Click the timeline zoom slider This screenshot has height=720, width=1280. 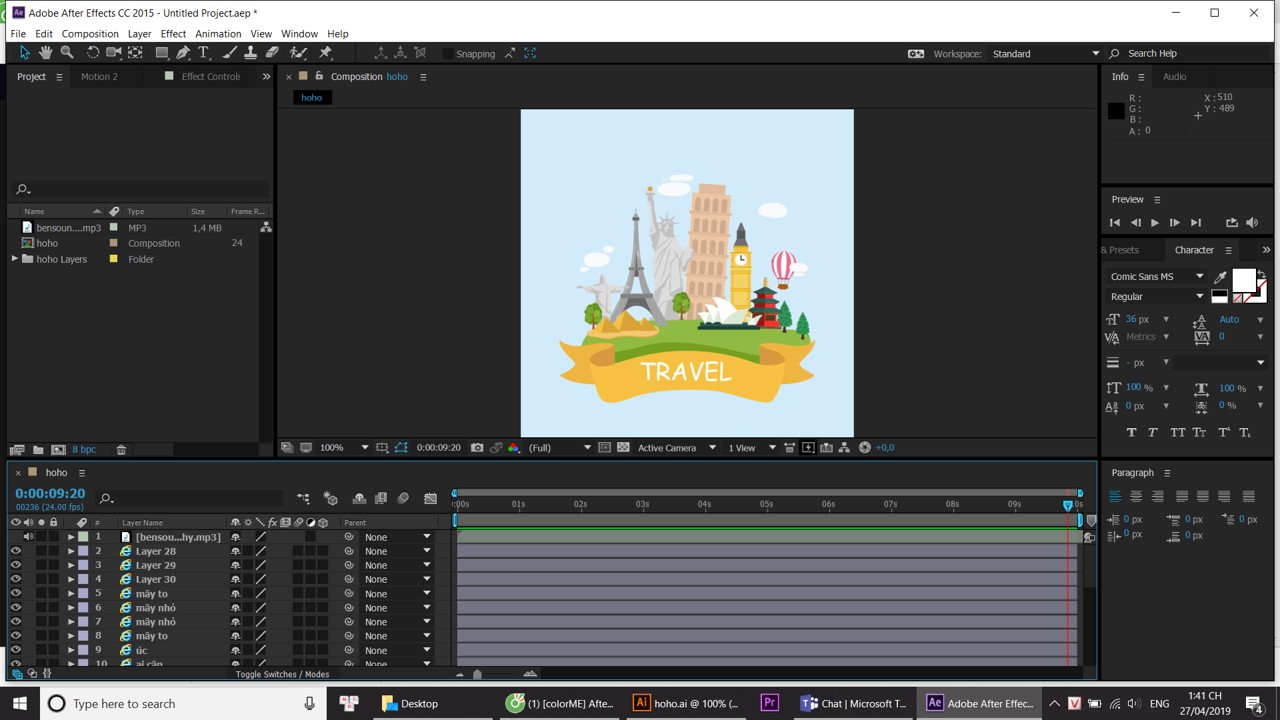coord(477,674)
